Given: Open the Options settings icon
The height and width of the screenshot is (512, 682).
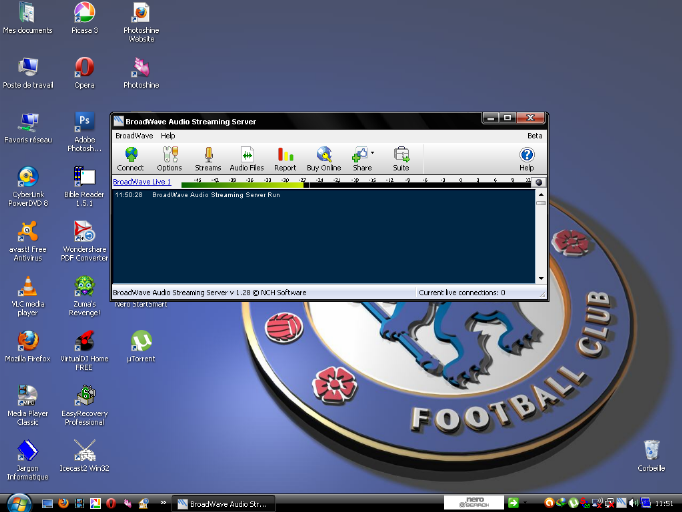Looking at the screenshot, I should pos(169,159).
